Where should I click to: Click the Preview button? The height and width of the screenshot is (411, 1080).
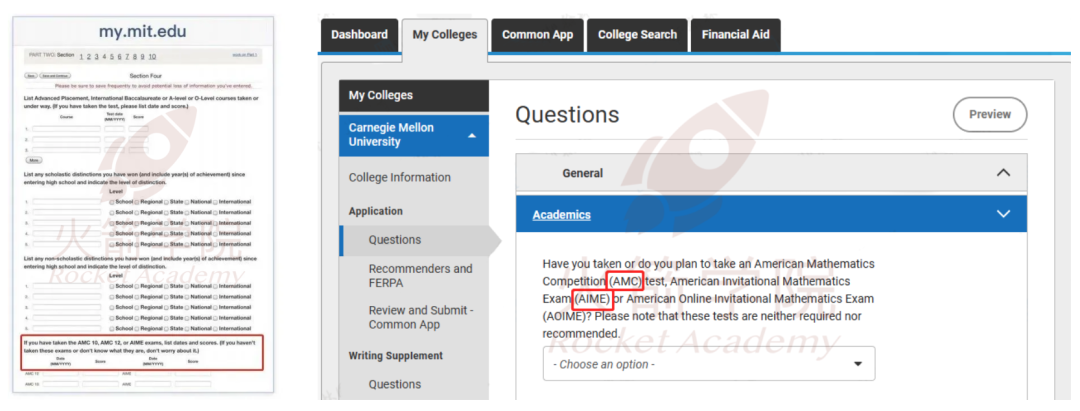pyautogui.click(x=990, y=114)
